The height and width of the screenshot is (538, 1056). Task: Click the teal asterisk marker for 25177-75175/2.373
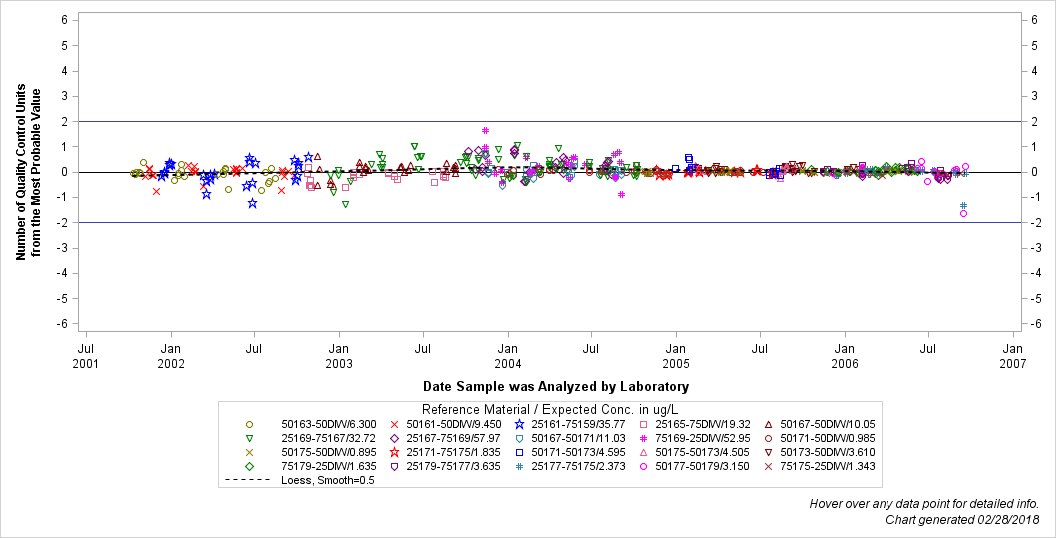519,466
